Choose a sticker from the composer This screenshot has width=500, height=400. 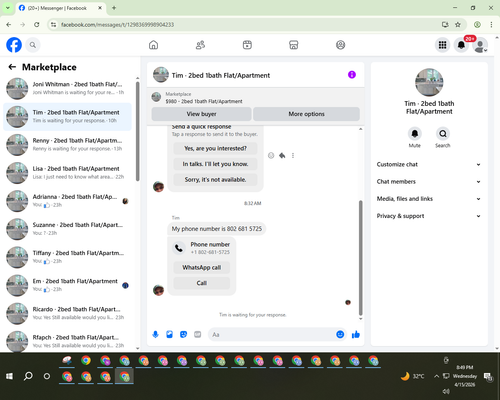[x=183, y=334]
